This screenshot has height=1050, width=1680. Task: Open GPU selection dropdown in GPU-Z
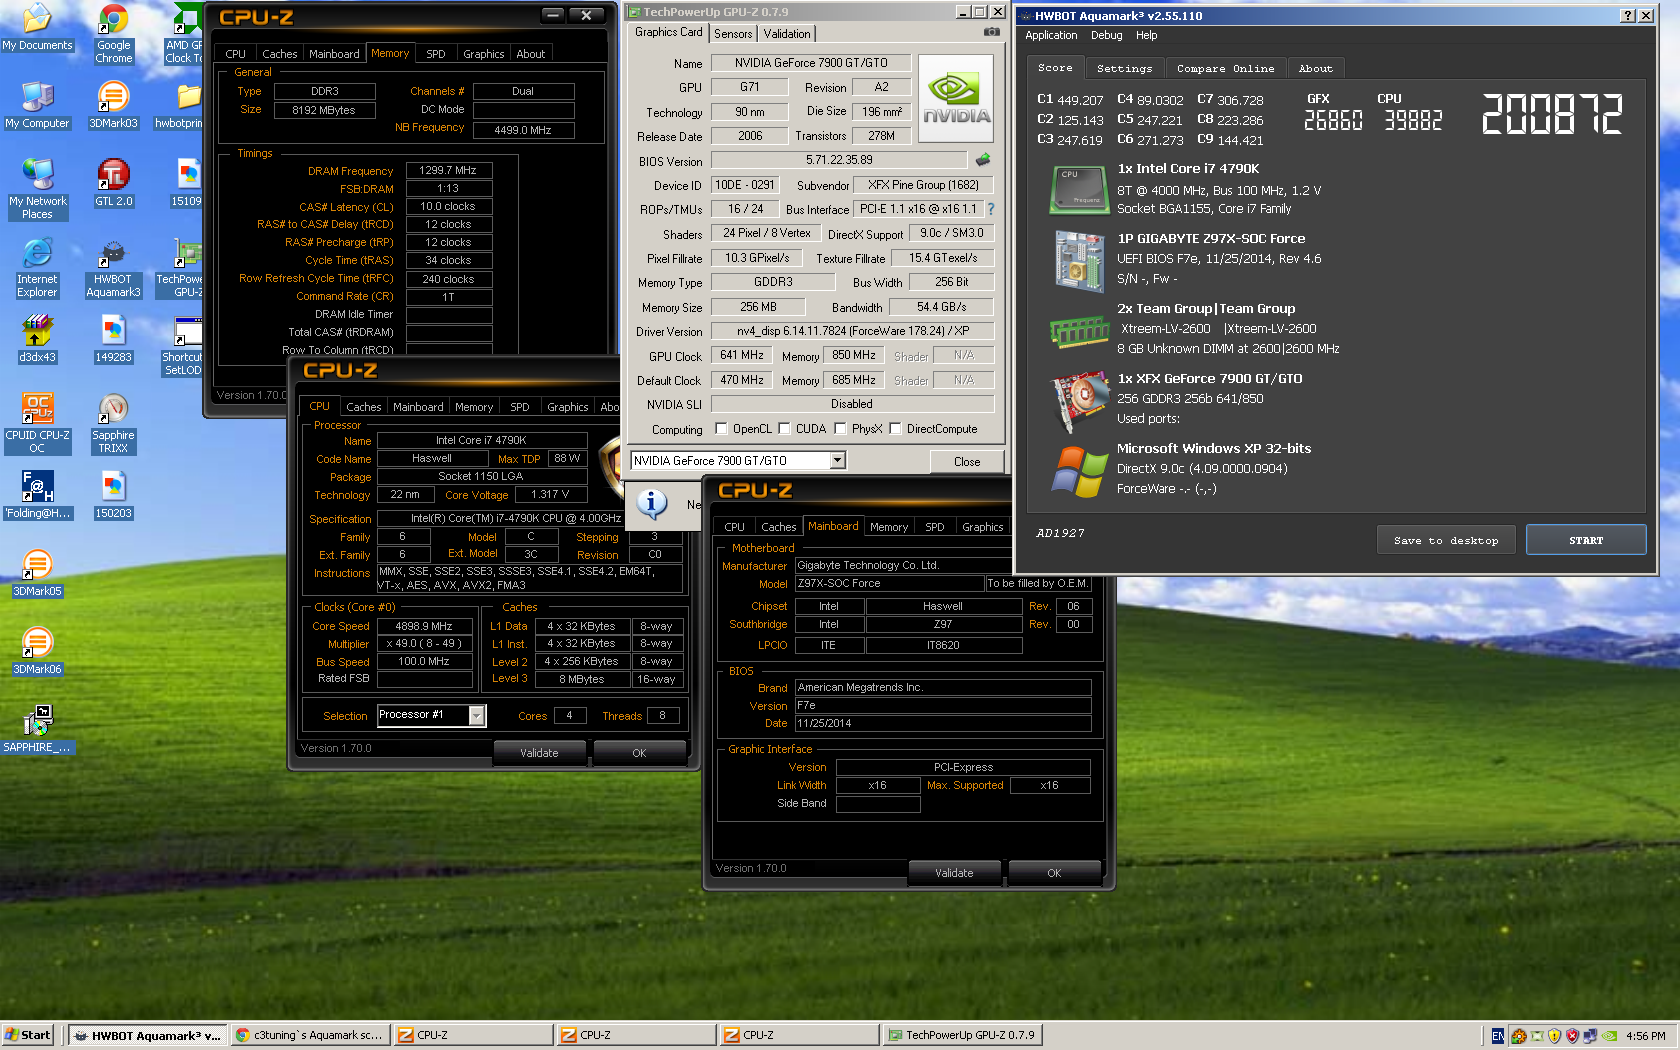838,461
